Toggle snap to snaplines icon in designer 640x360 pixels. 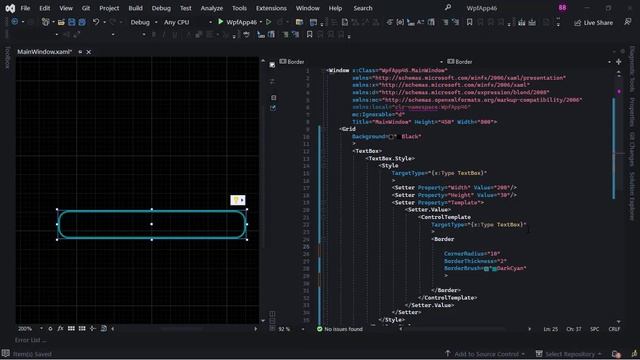93,329
